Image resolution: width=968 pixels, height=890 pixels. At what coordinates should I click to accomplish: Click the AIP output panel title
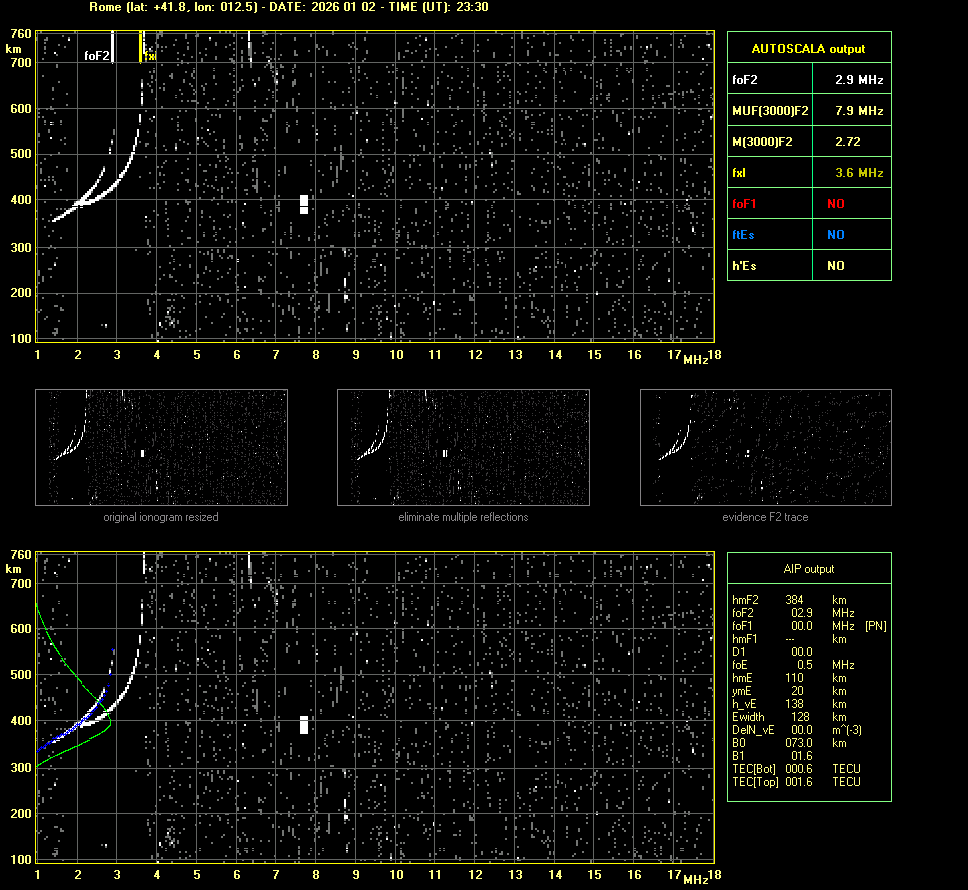(808, 569)
